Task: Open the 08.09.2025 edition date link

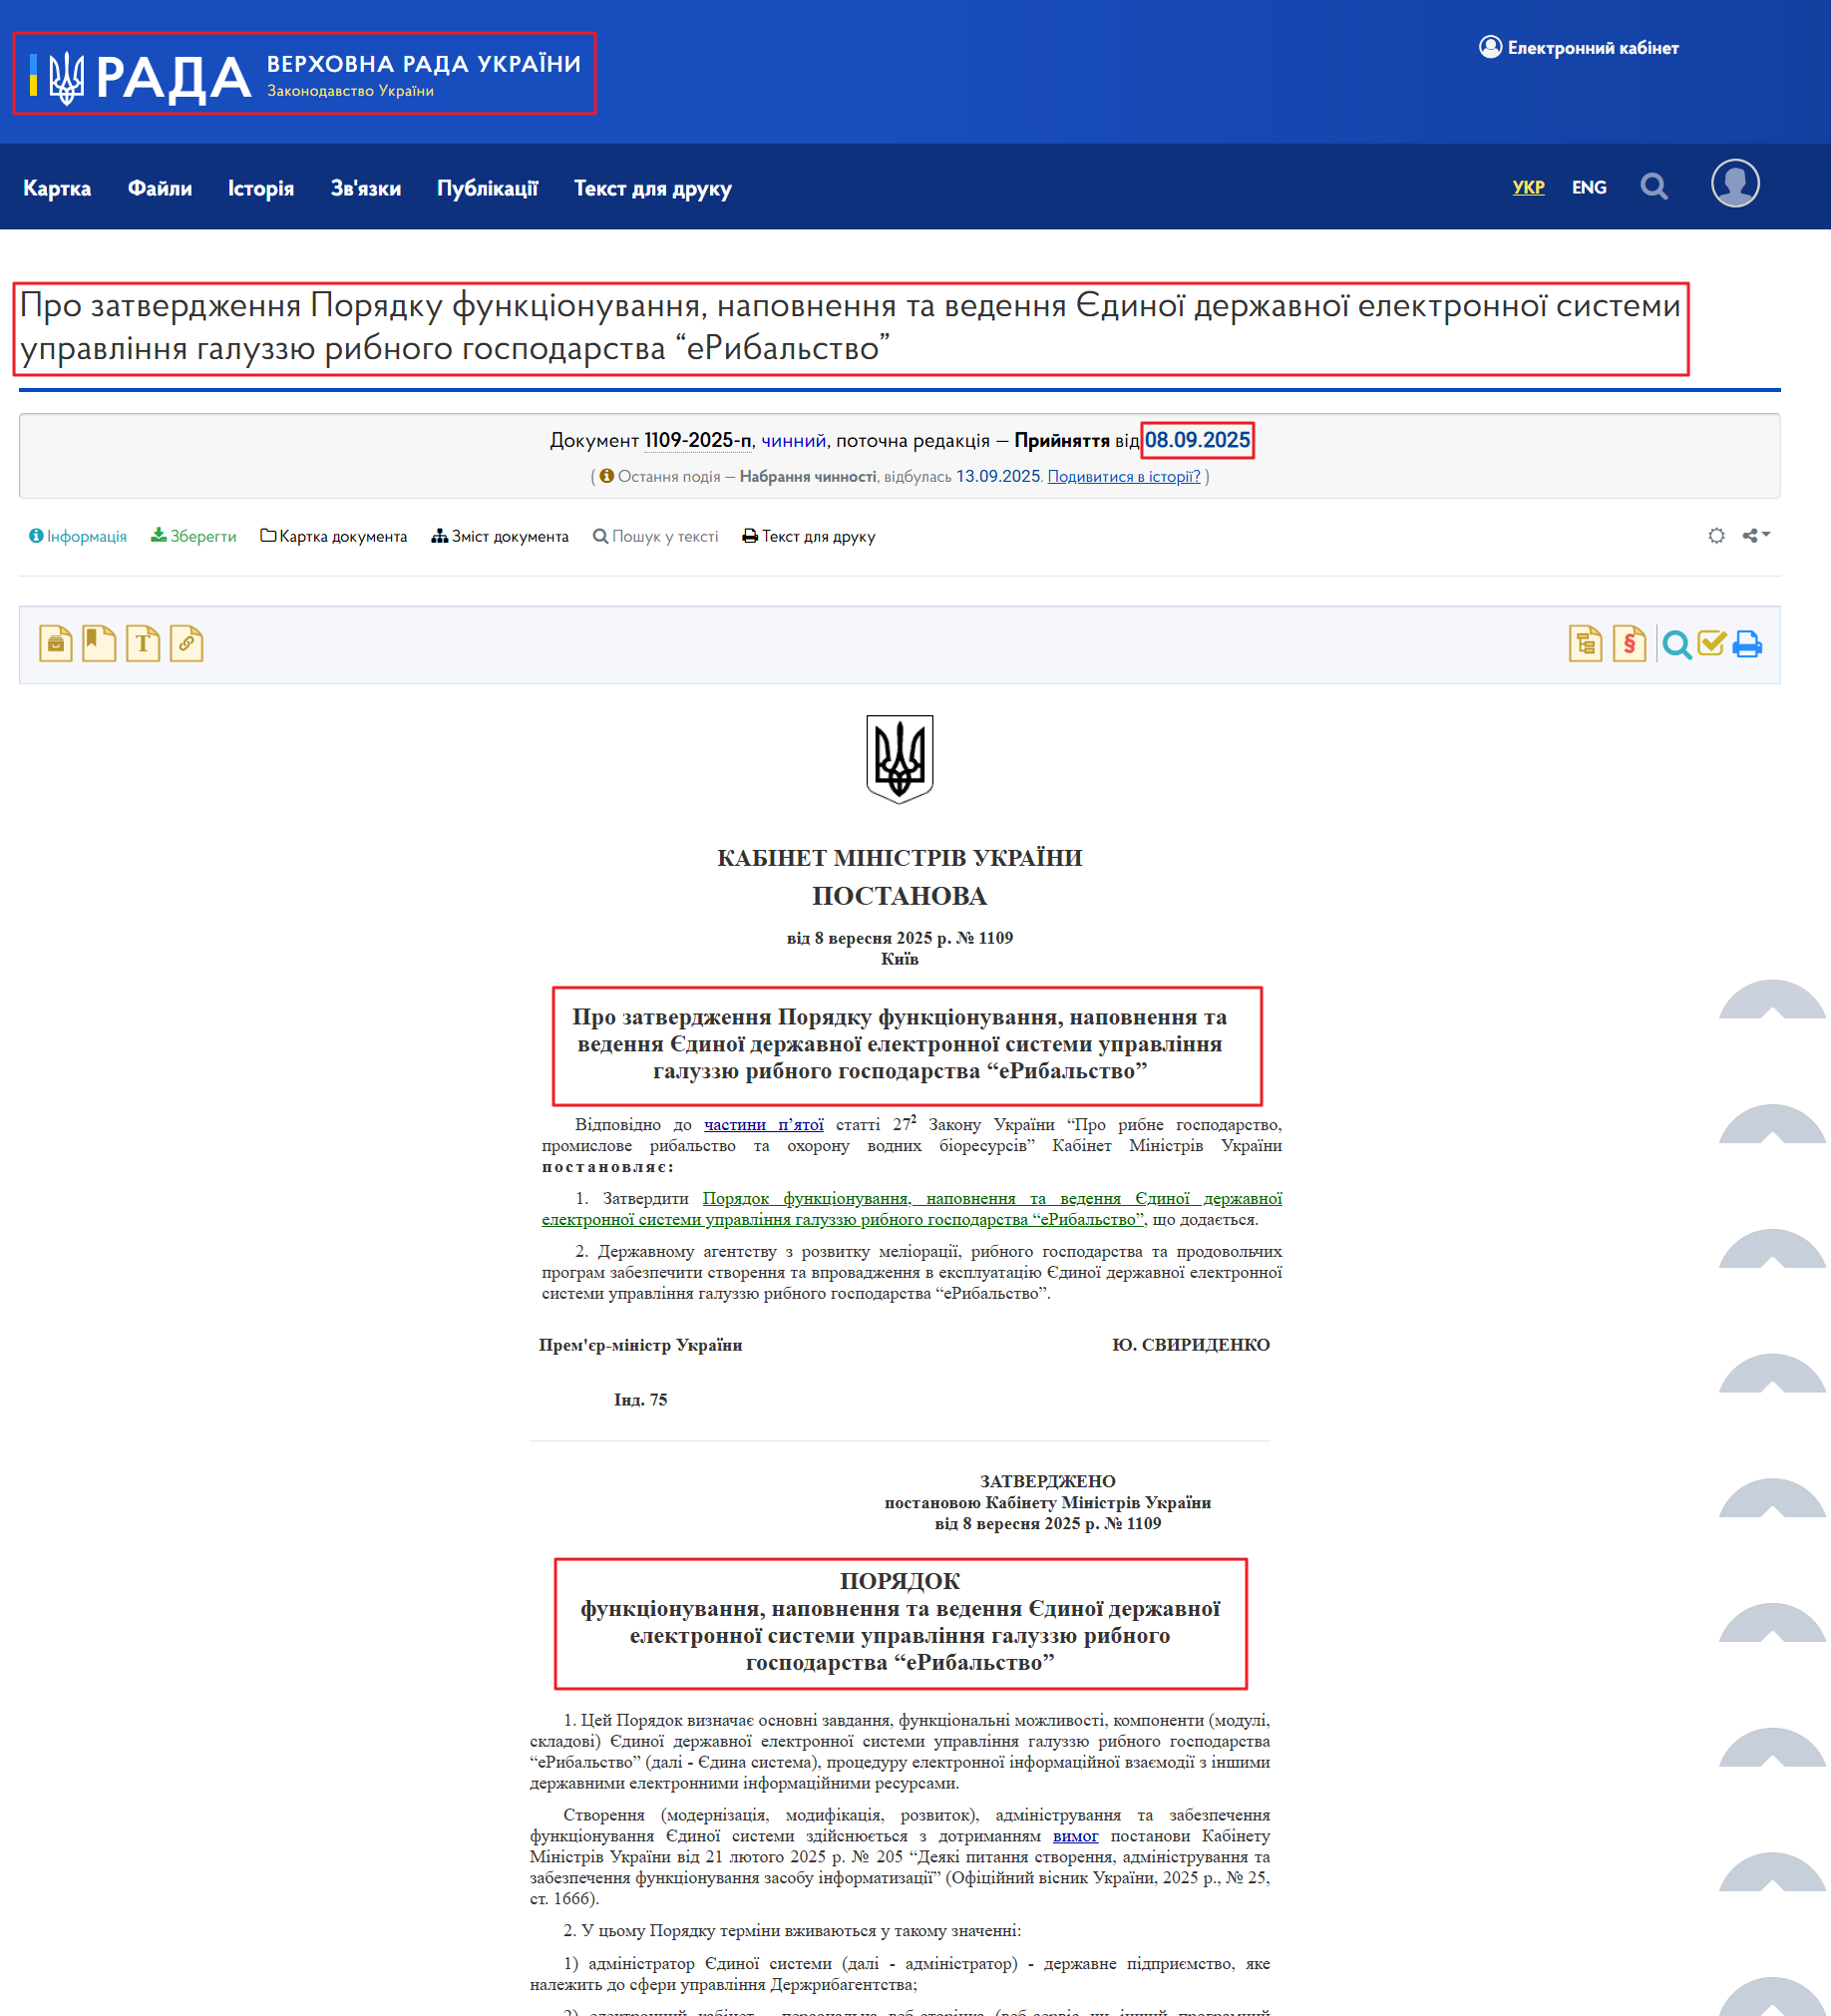Action: 1197,440
